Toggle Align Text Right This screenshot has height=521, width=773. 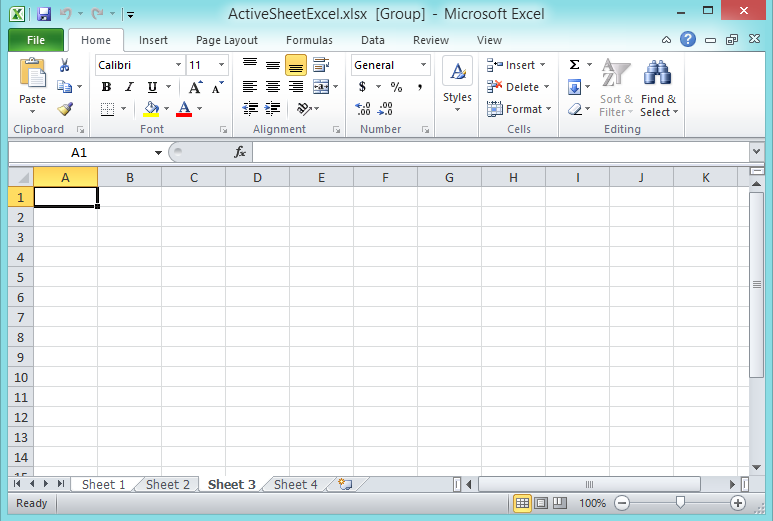296,87
